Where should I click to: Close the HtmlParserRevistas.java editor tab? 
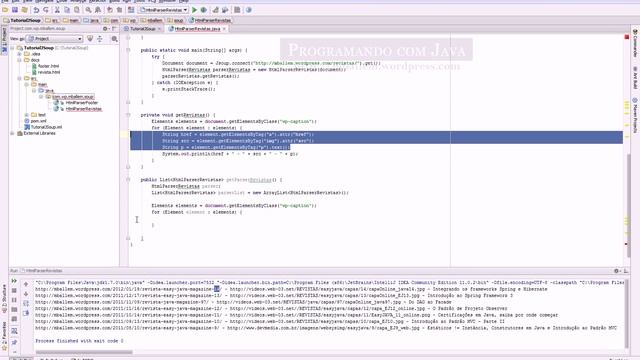tap(224, 29)
